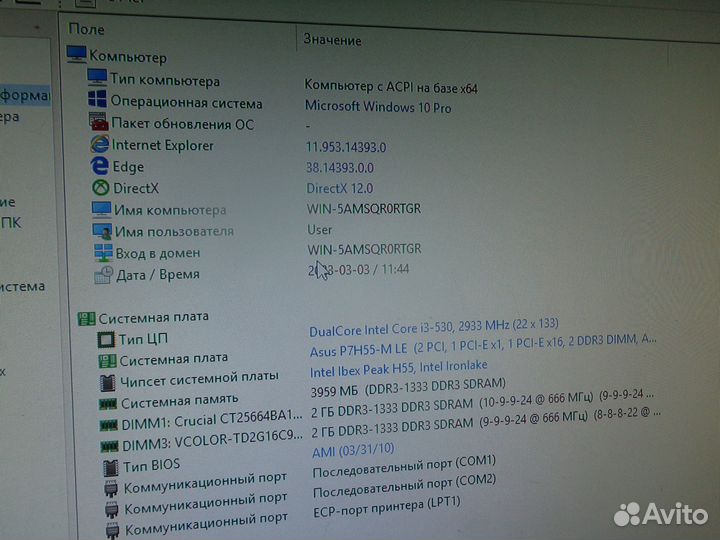Click the Имя пользователя icon
The image size is (720, 540).
(x=102, y=231)
